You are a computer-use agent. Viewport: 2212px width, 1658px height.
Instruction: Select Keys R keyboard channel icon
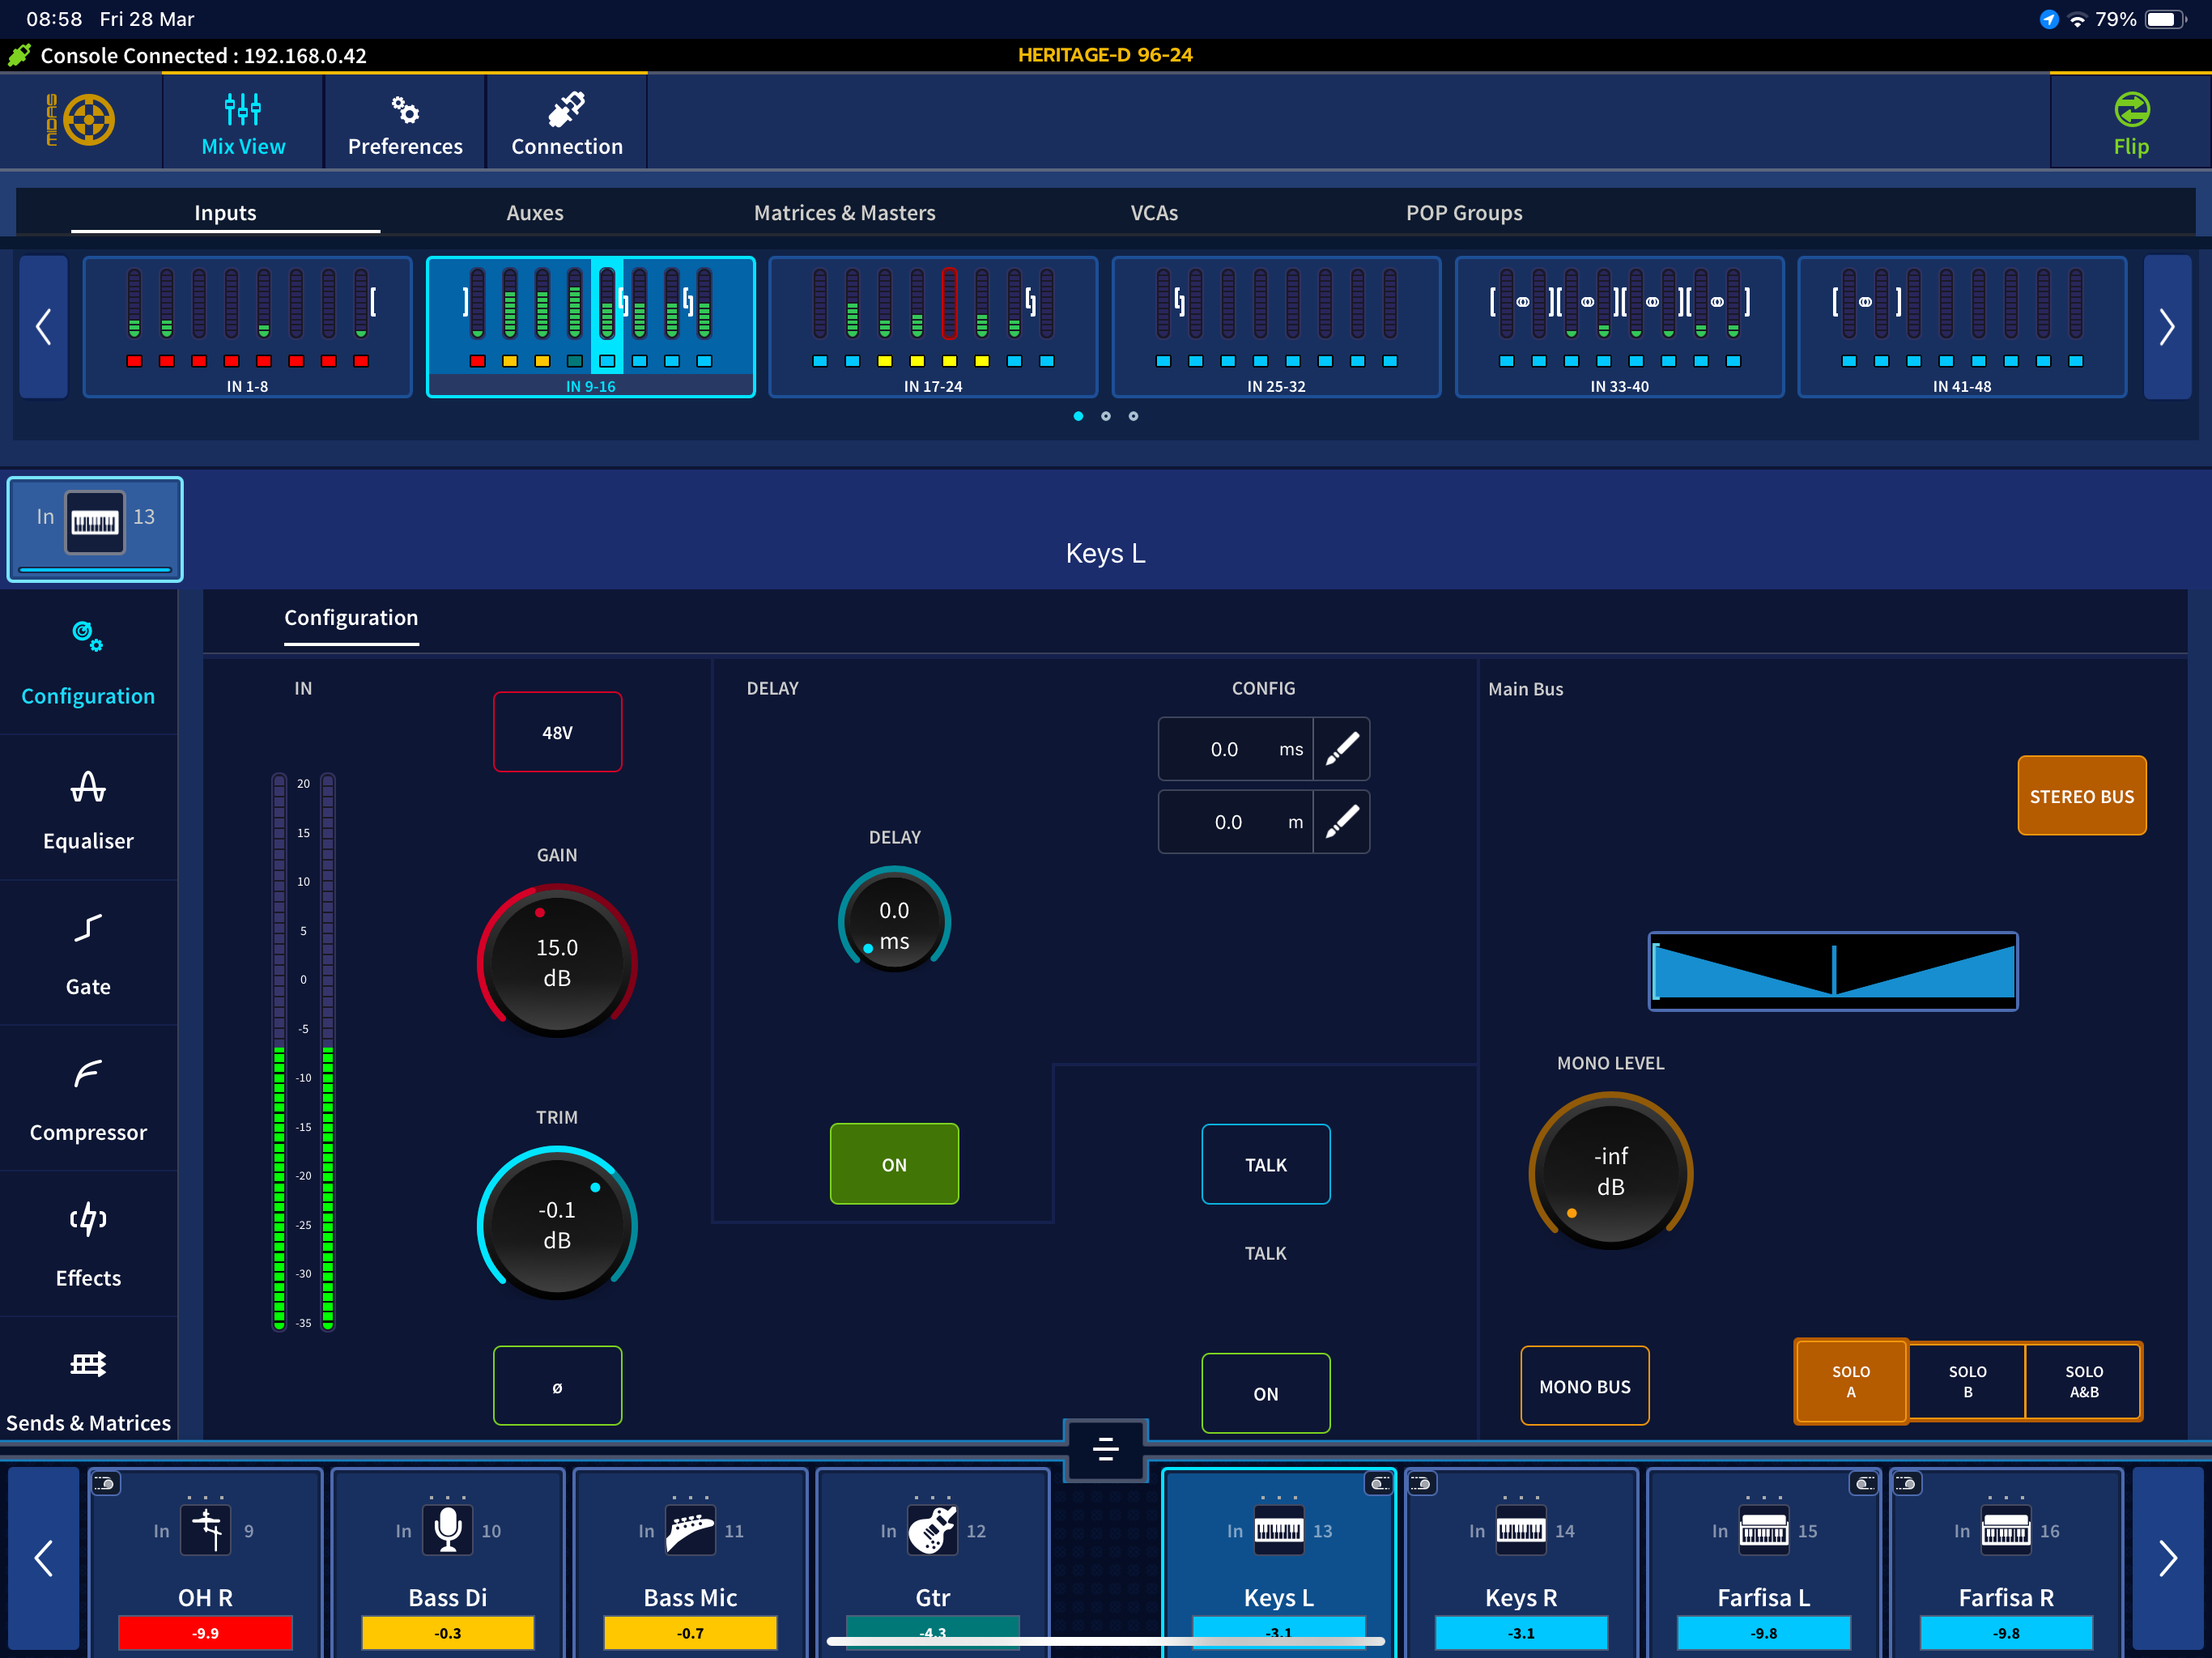point(1521,1530)
